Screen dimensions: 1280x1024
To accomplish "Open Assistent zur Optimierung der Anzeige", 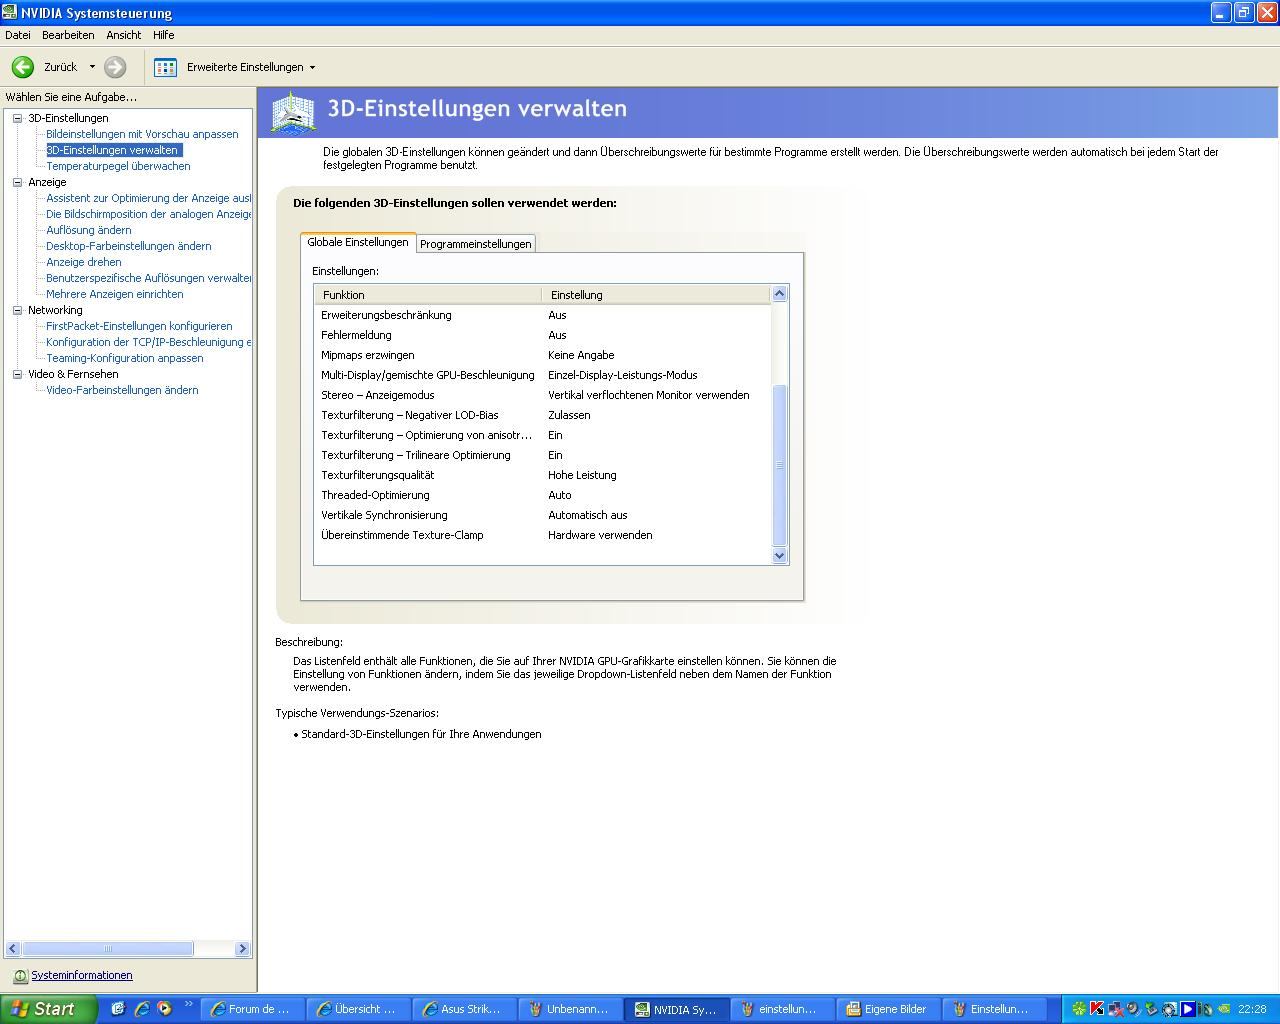I will click(149, 198).
